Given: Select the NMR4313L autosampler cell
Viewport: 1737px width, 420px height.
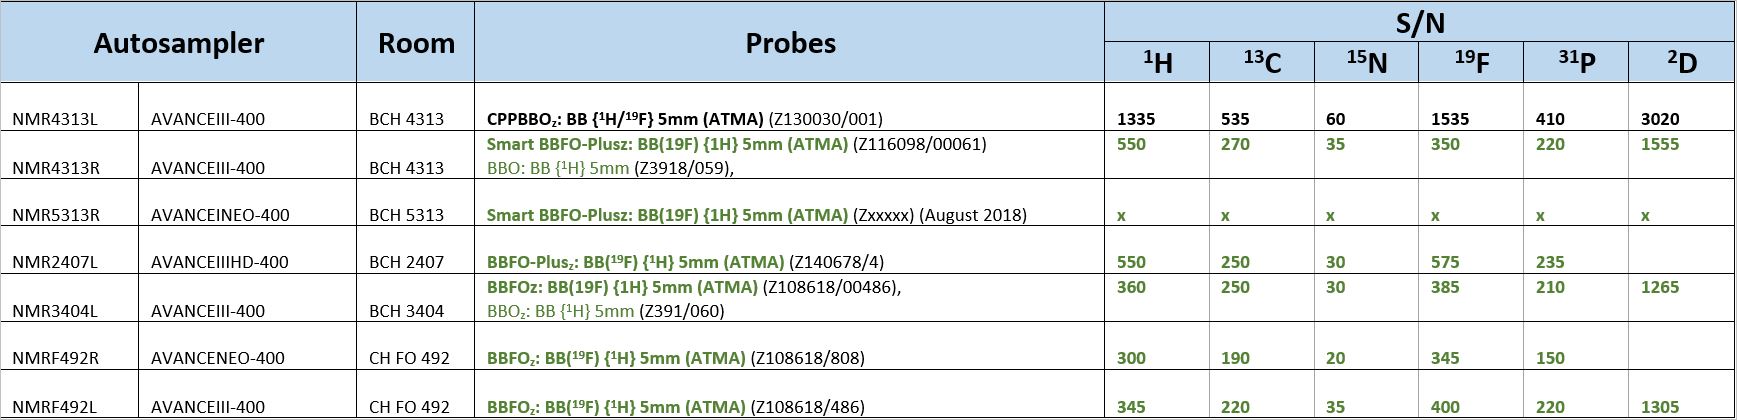Looking at the screenshot, I should pos(55,119).
